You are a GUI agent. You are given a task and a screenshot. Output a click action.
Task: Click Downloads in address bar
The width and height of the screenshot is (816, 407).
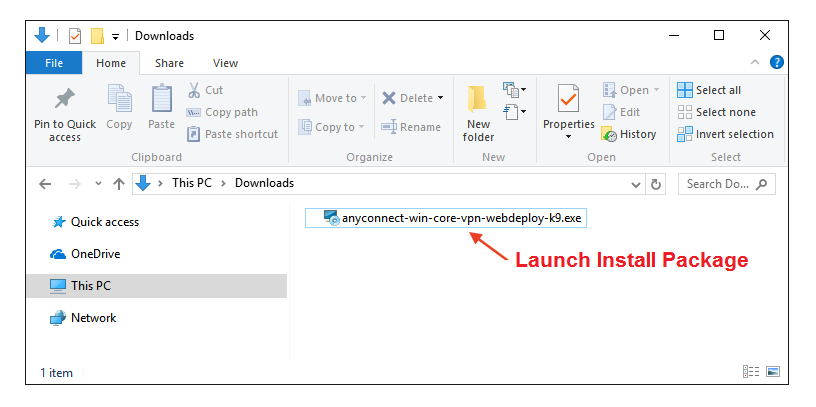click(264, 183)
